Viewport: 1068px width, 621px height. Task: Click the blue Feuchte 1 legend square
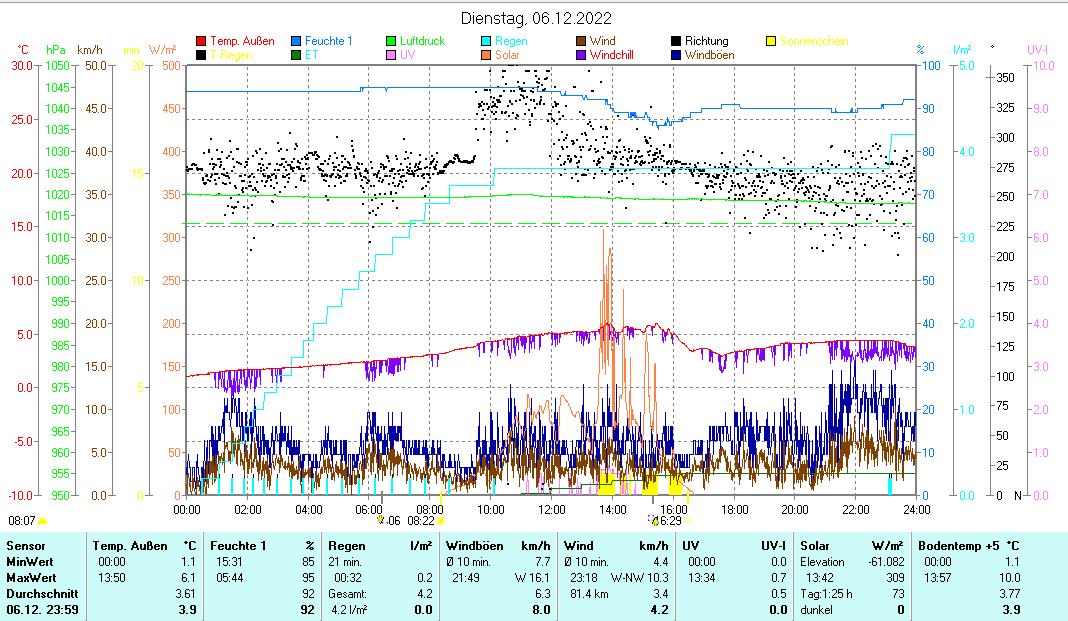click(x=296, y=42)
